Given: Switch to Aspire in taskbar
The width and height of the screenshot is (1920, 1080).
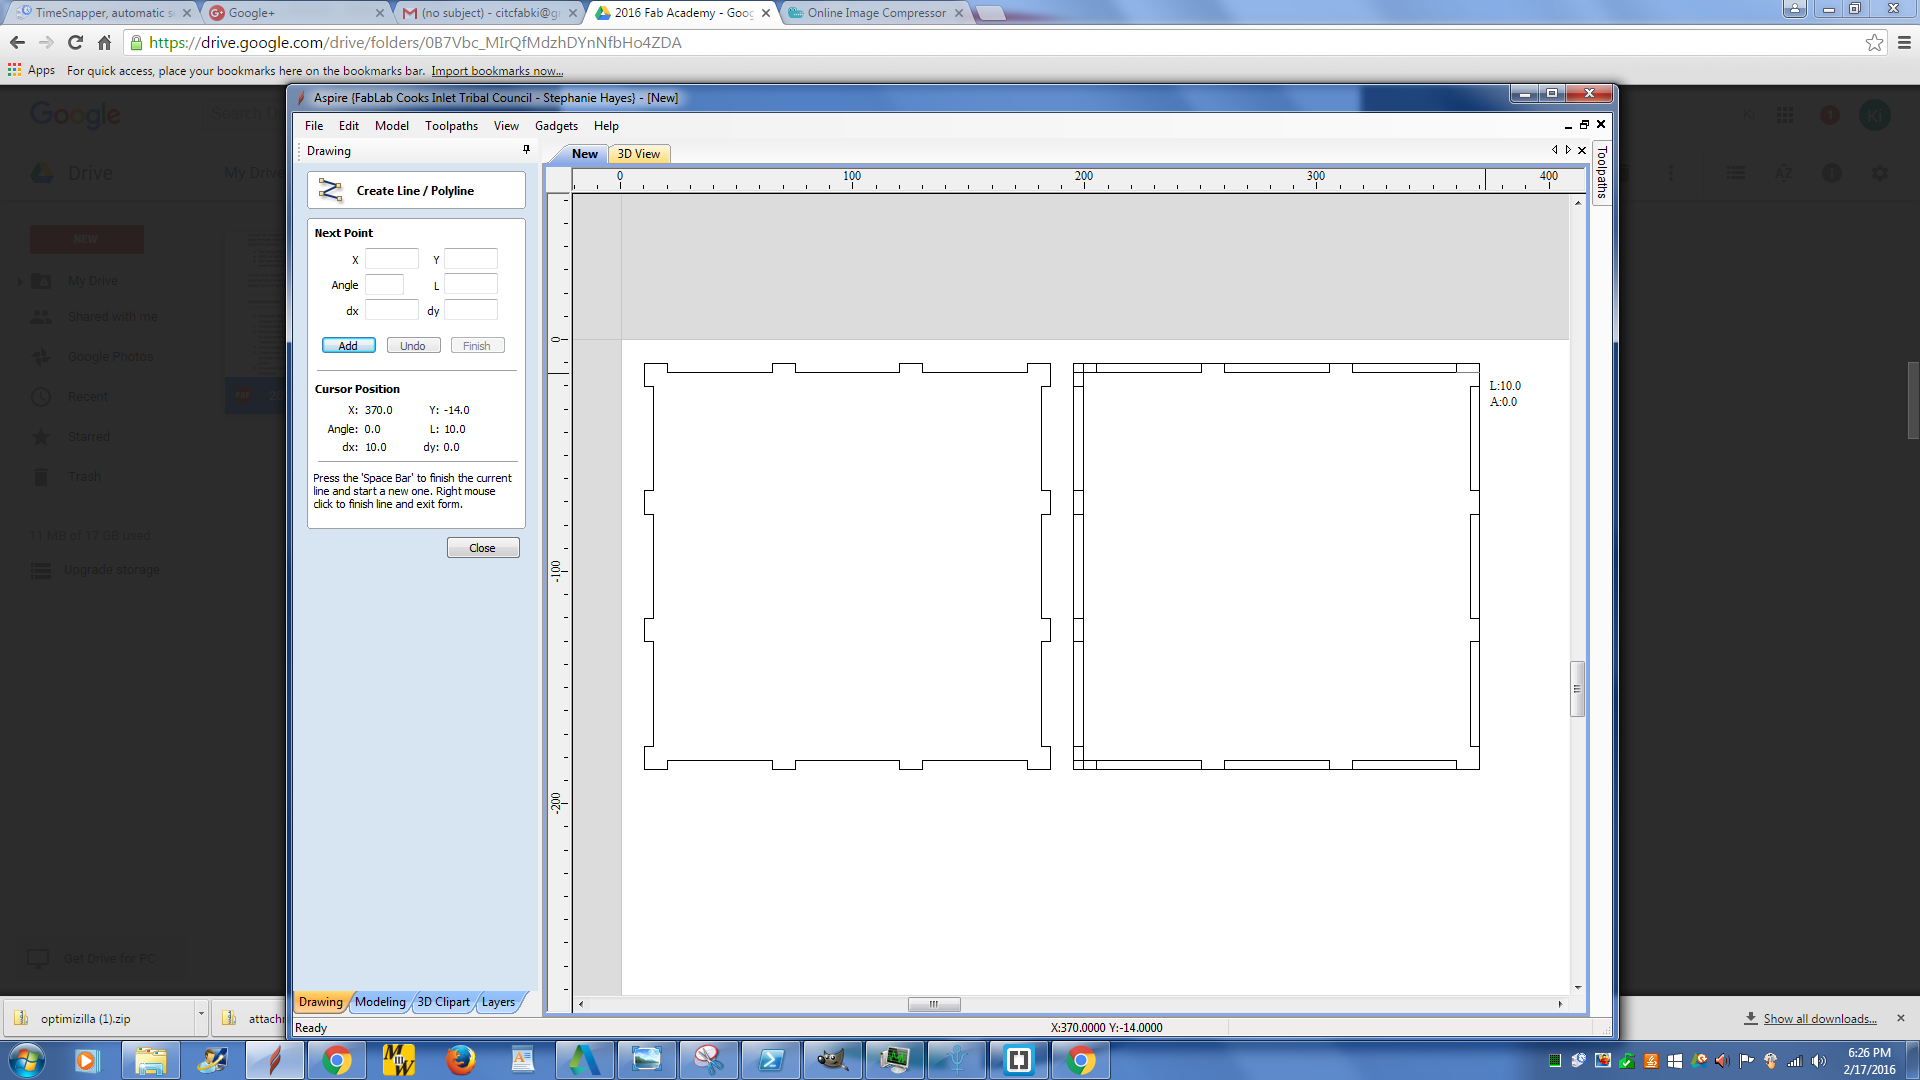Looking at the screenshot, I should [x=274, y=1060].
